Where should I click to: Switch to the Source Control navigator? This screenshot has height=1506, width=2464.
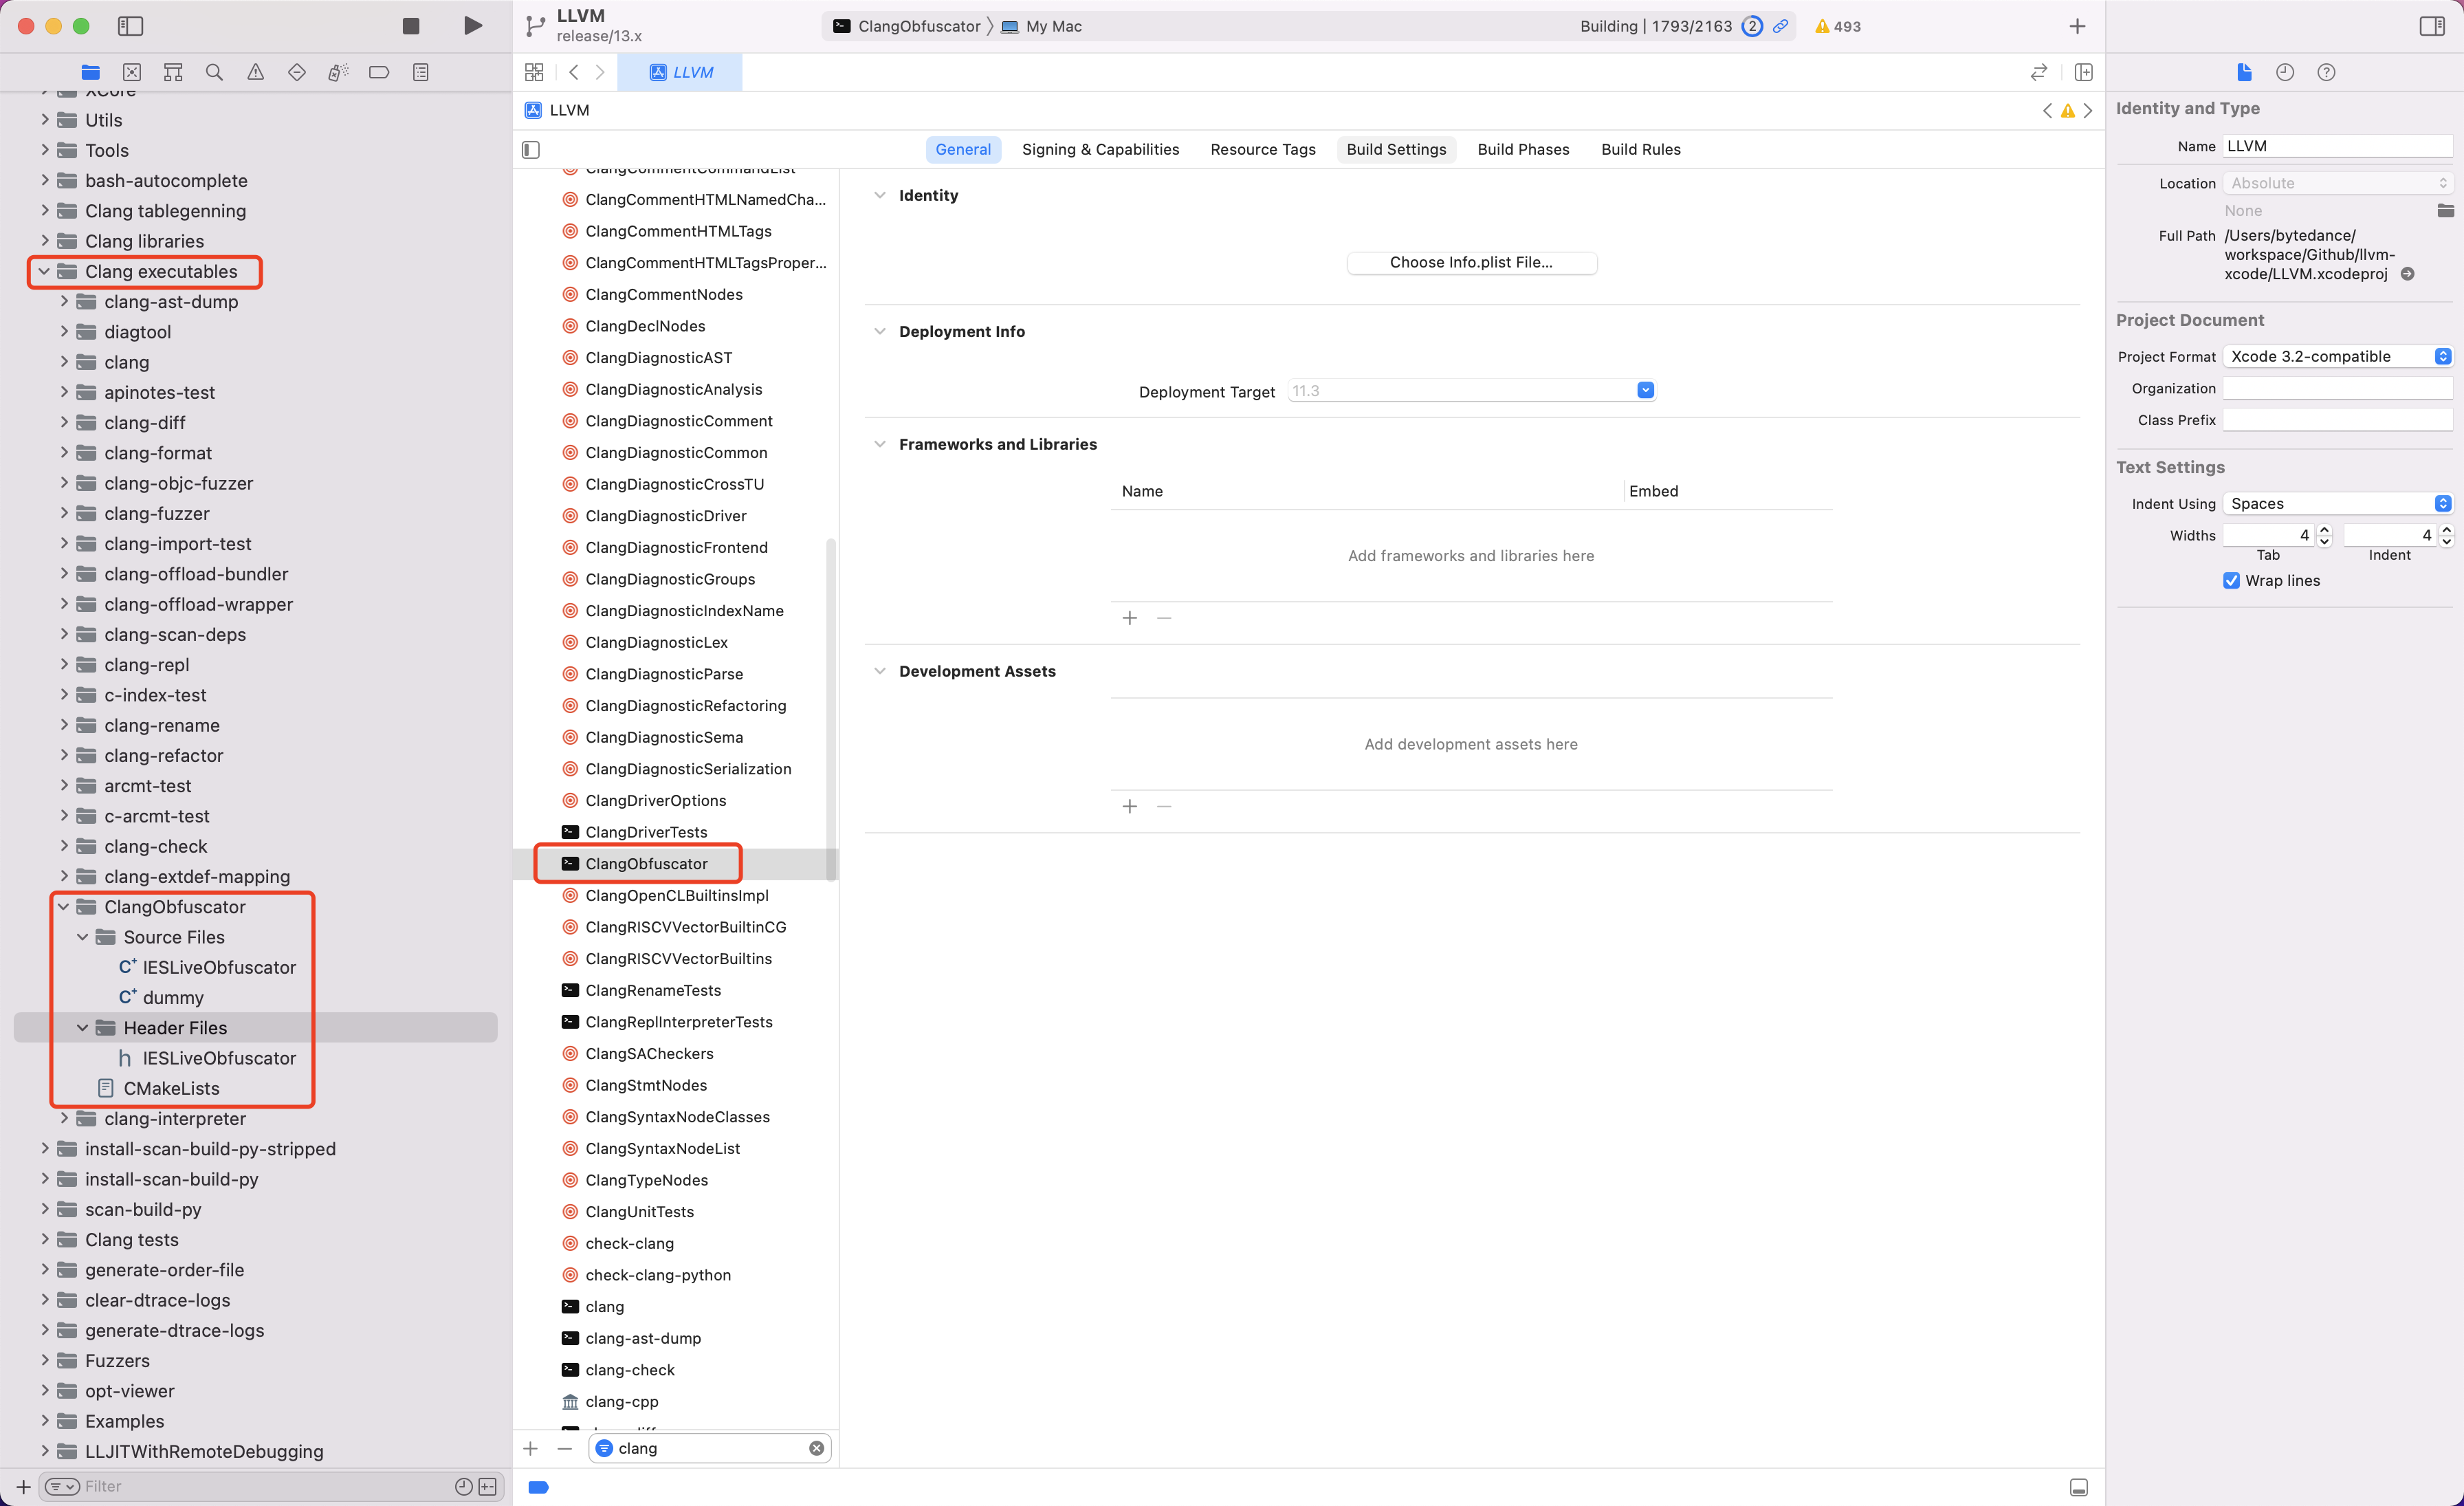coord(132,72)
